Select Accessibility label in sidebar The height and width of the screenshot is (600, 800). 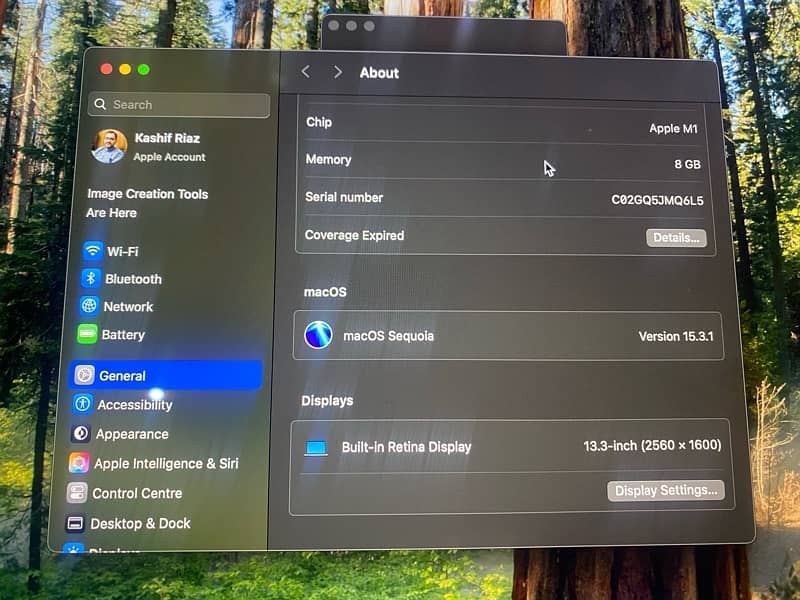tap(135, 405)
